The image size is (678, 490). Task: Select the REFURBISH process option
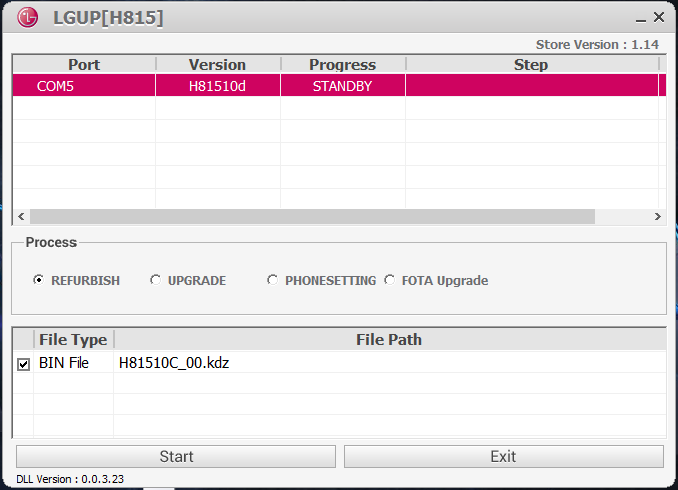(39, 281)
